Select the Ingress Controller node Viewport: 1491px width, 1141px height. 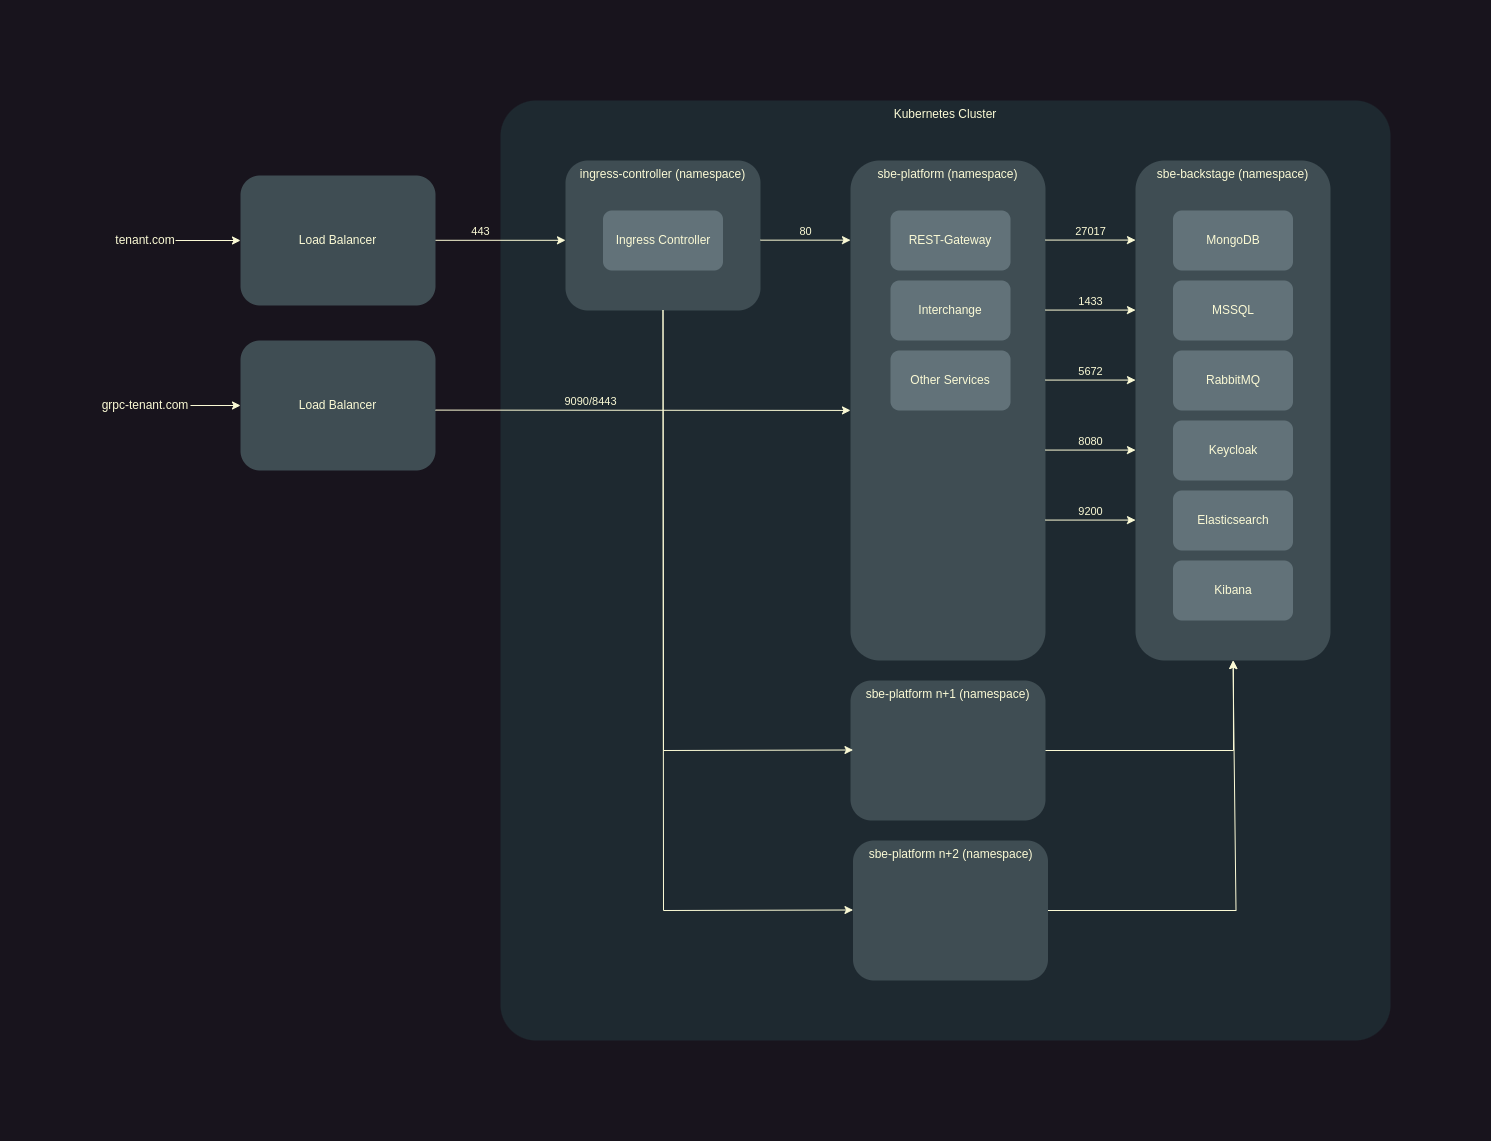[x=662, y=240]
